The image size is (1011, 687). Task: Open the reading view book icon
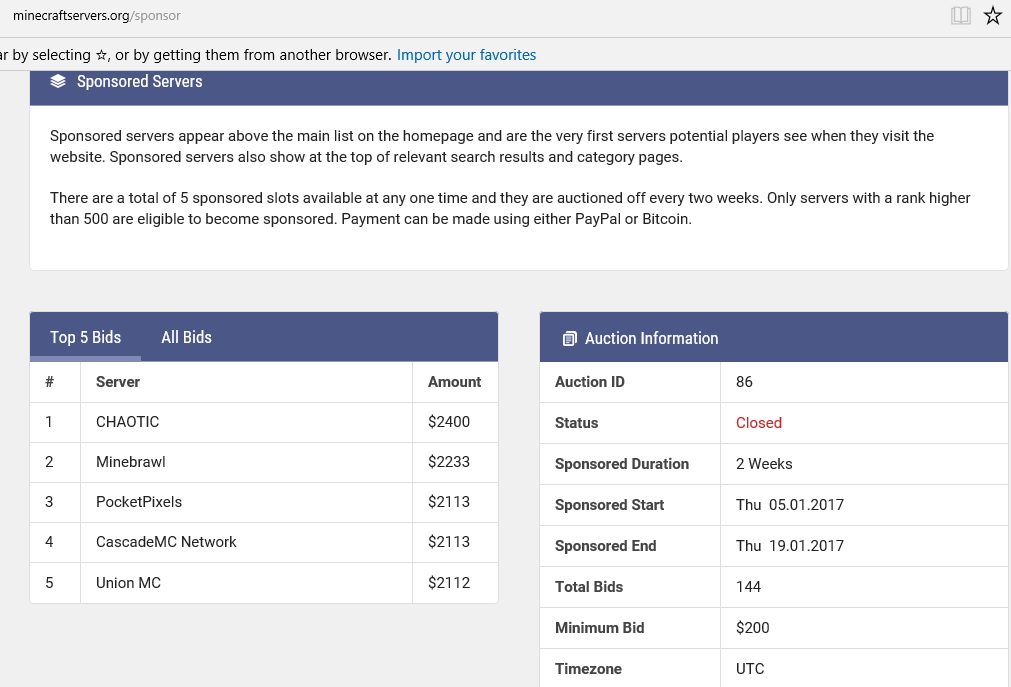coord(961,16)
